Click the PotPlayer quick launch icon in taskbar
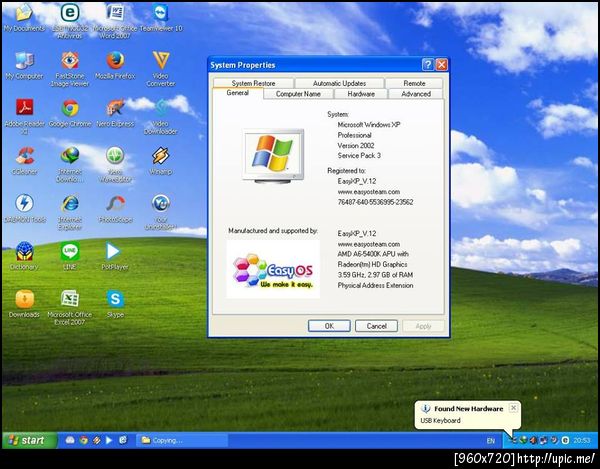600x469 pixels. click(109, 440)
